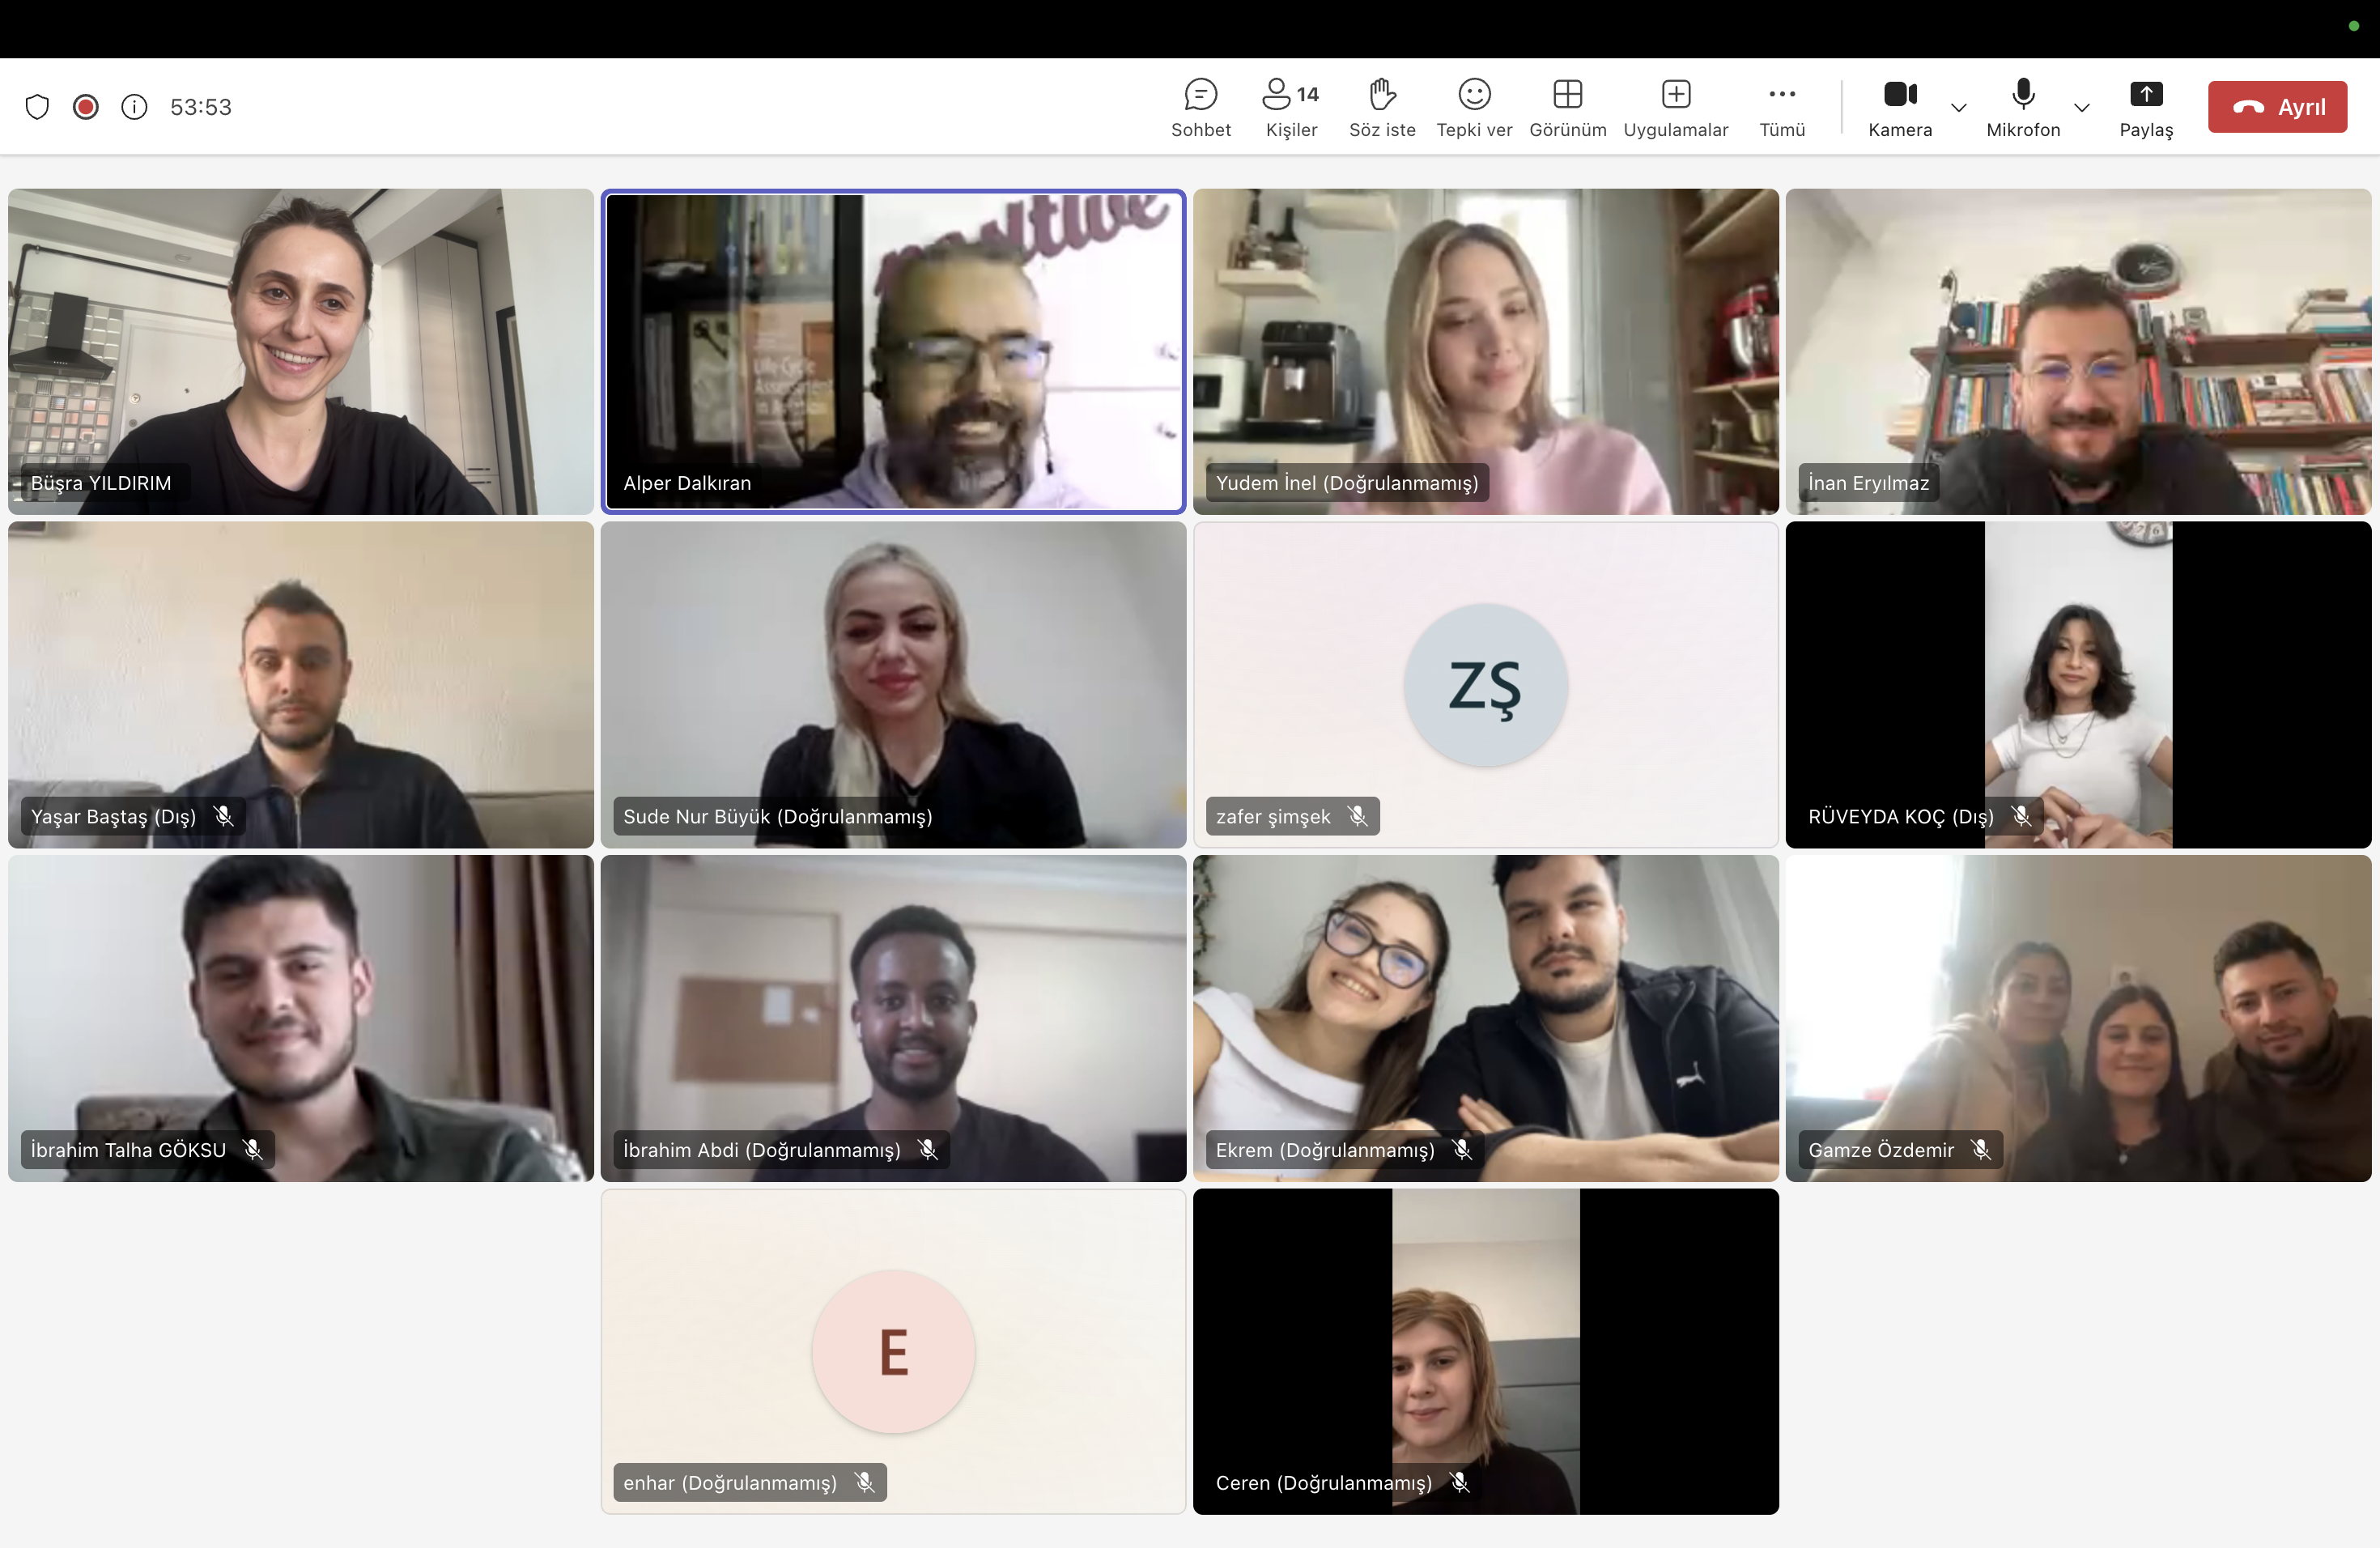Click Paylaş to share screen

coord(2145,107)
